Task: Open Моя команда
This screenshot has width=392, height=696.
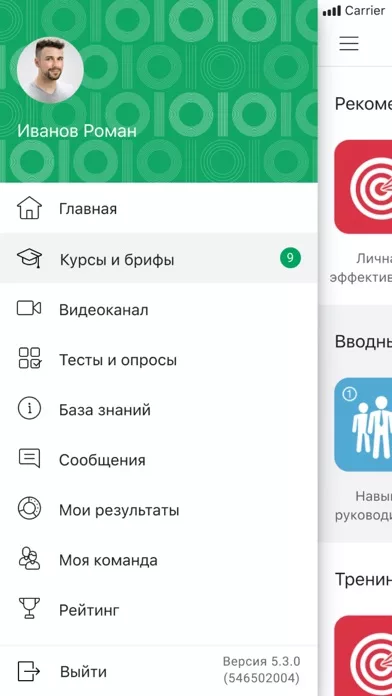Action: [x=159, y=559]
